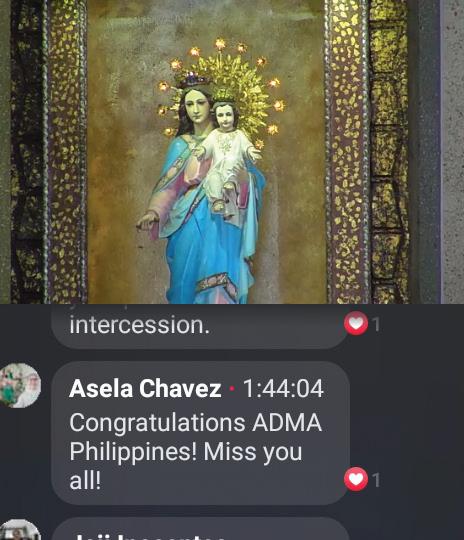Tap the 'Miss you all!' line of the comment
This screenshot has height=540, width=464.
[x=186, y=466]
